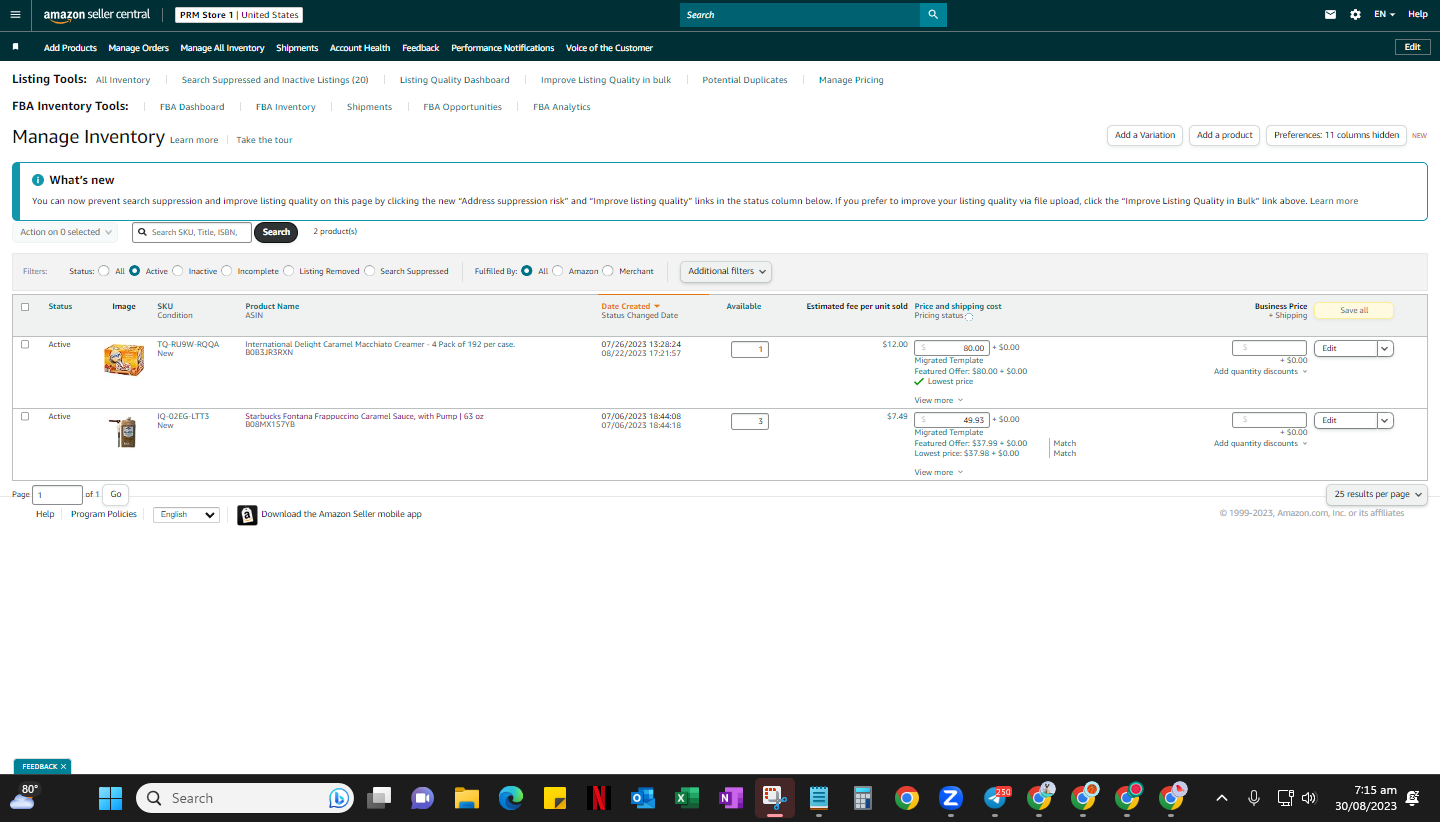Image resolution: width=1440 pixels, height=822 pixels.
Task: Click the magnifier button of the top search bar
Action: pos(933,15)
